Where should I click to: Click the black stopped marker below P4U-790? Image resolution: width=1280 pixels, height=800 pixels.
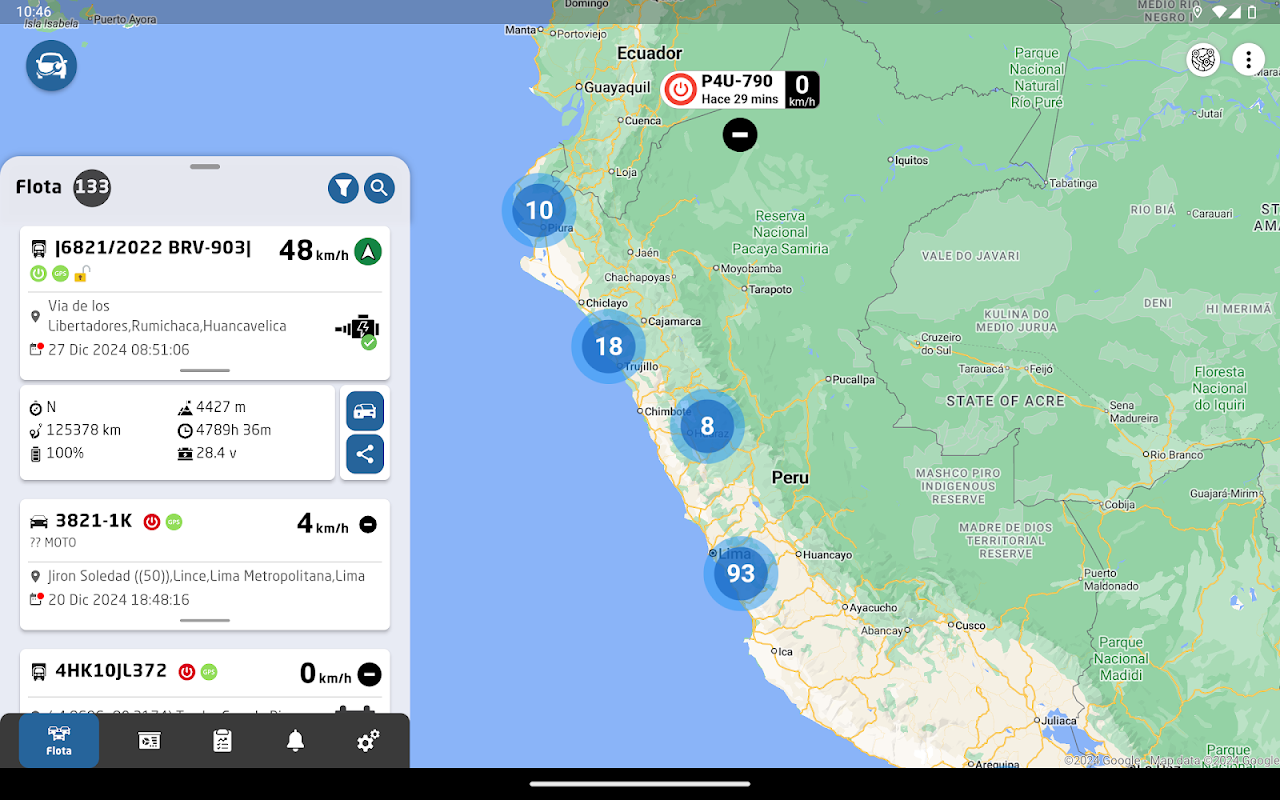[740, 134]
